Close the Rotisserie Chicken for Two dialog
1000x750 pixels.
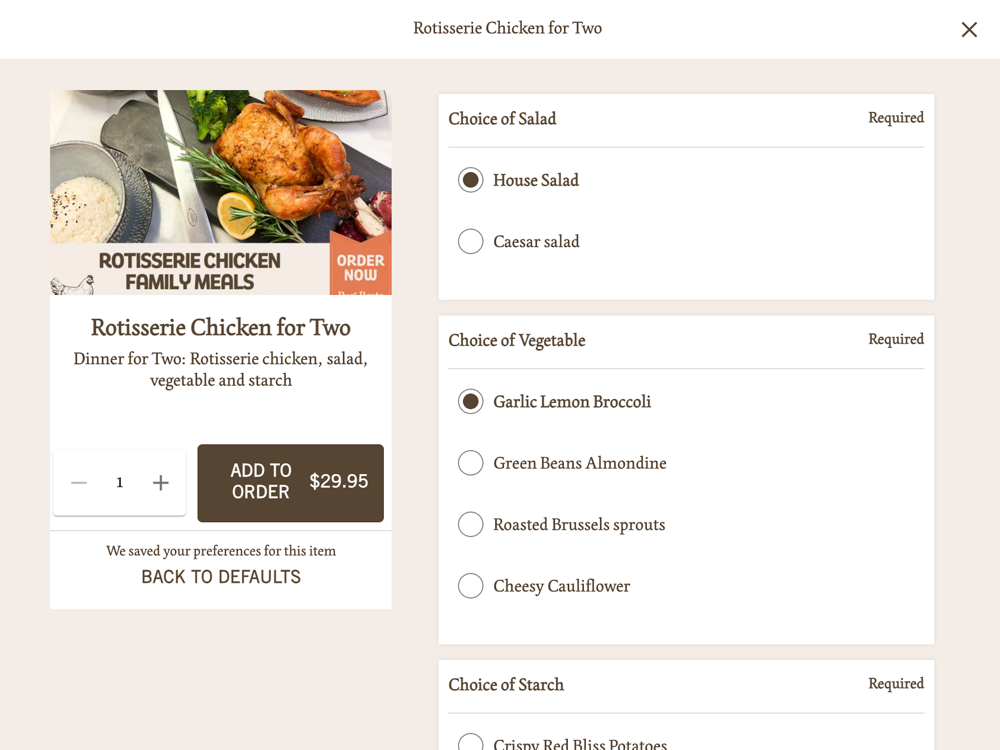click(x=969, y=29)
